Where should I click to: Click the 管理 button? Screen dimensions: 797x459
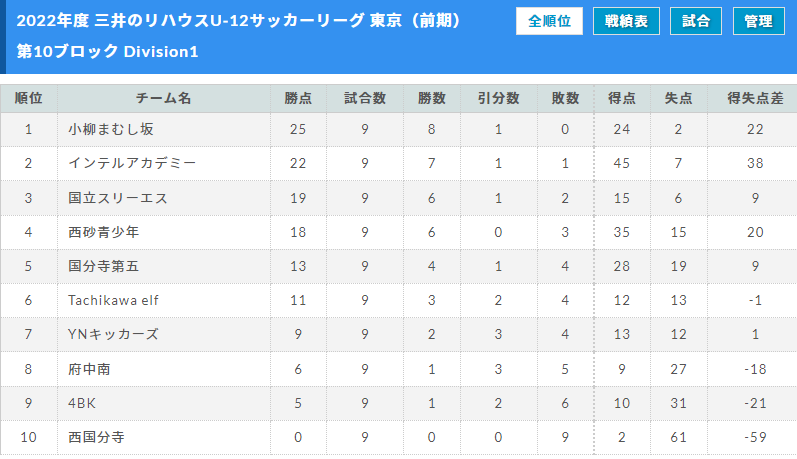pos(758,21)
